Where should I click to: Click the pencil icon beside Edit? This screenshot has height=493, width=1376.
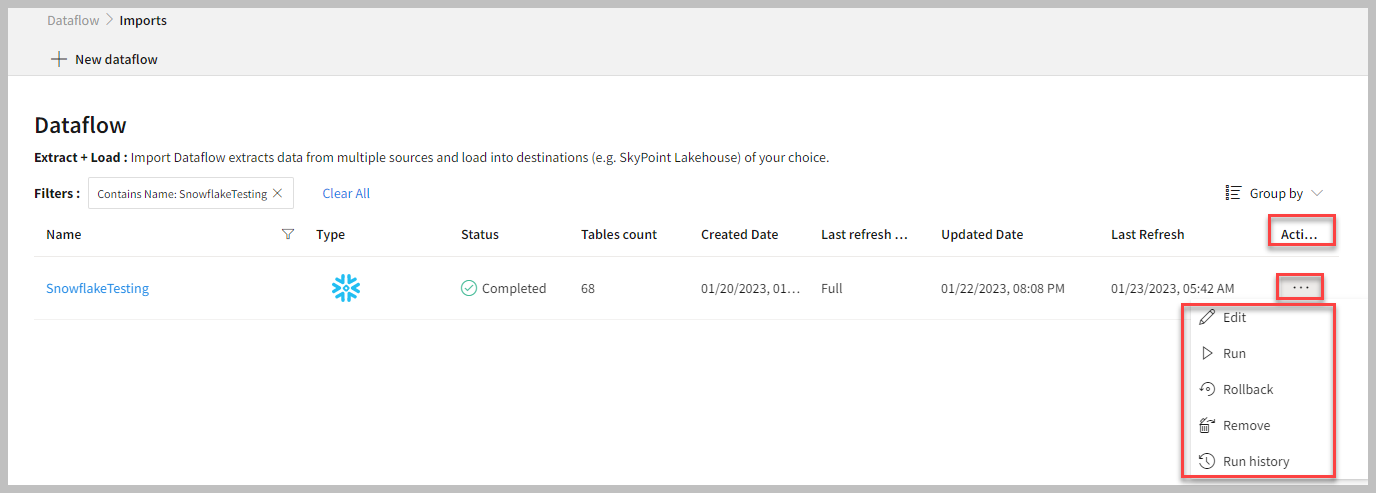click(1207, 317)
